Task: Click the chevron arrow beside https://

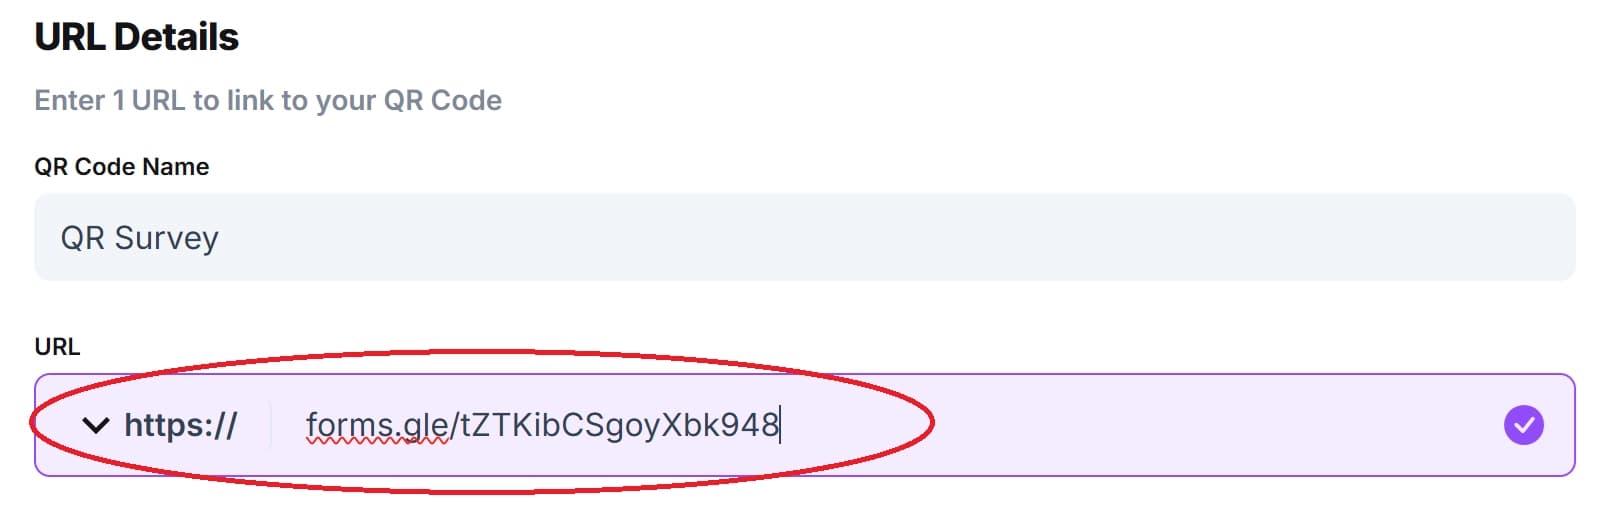Action: tap(95, 426)
